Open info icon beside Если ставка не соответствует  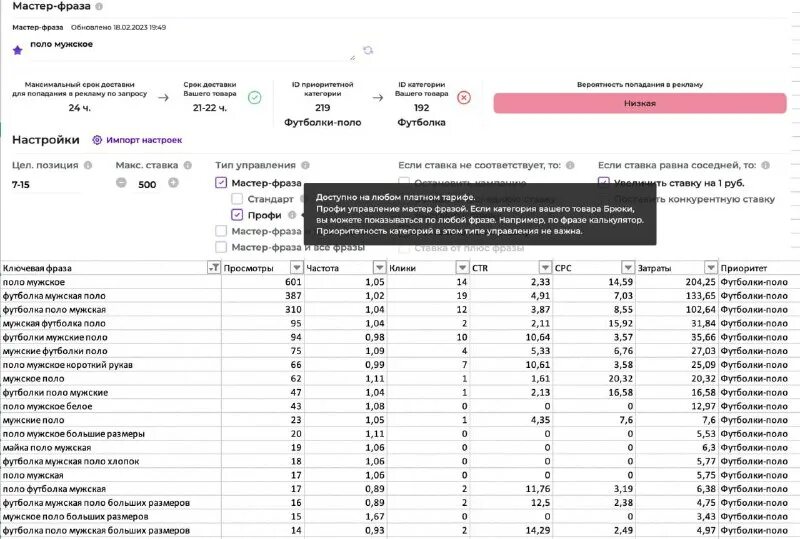[x=570, y=165]
